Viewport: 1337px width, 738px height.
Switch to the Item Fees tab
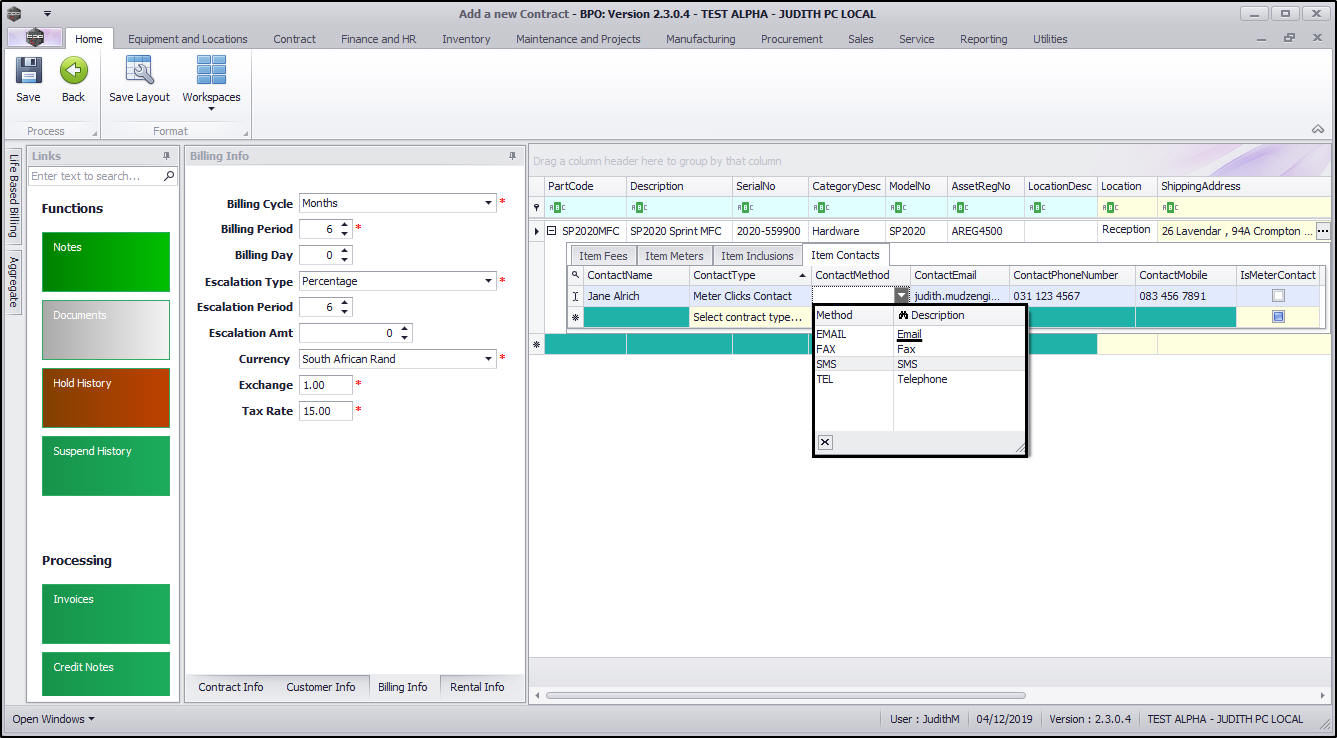pyautogui.click(x=603, y=256)
